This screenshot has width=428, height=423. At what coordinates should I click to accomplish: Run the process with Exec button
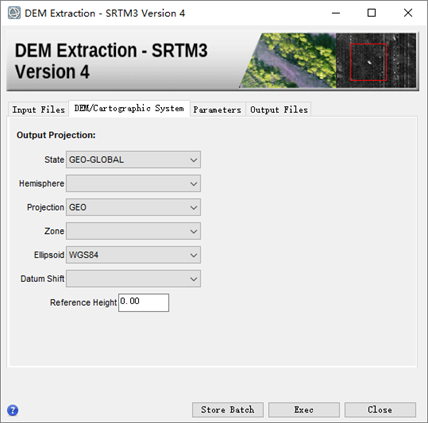tap(304, 410)
